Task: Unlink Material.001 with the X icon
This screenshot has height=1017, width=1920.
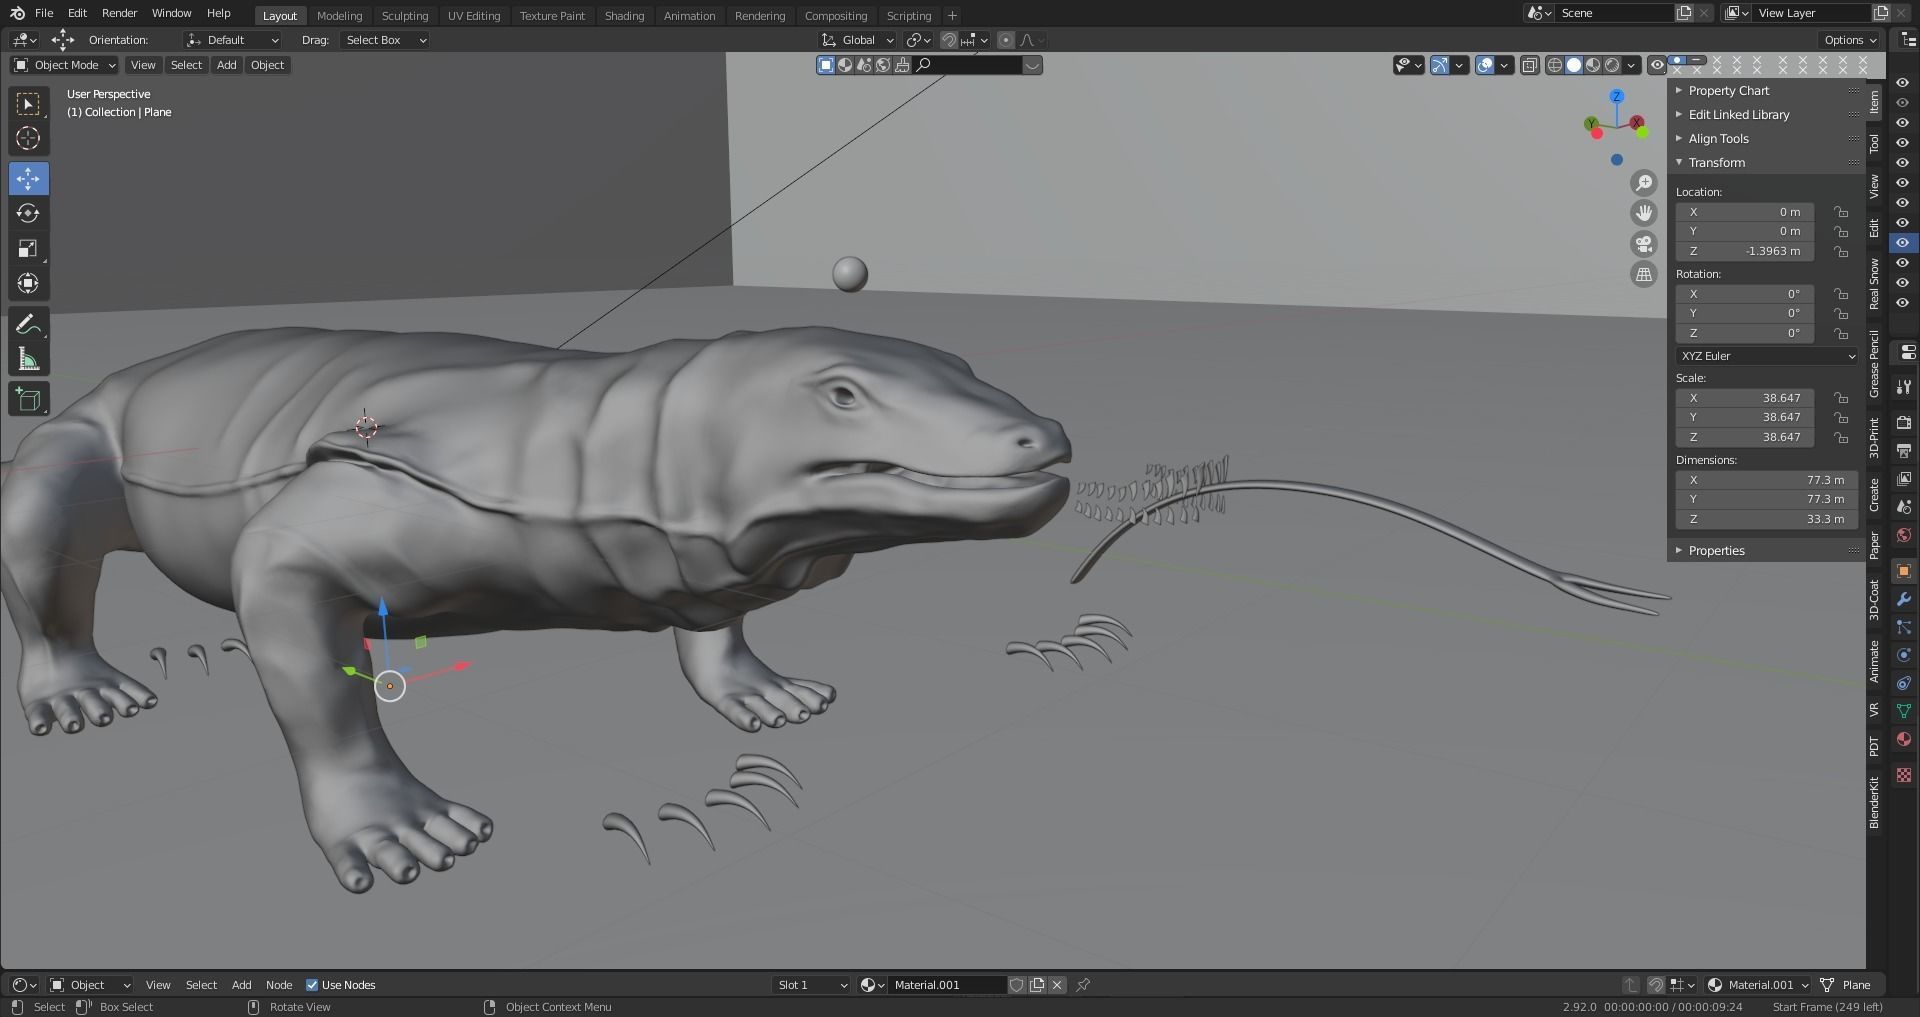Action: (x=1057, y=985)
